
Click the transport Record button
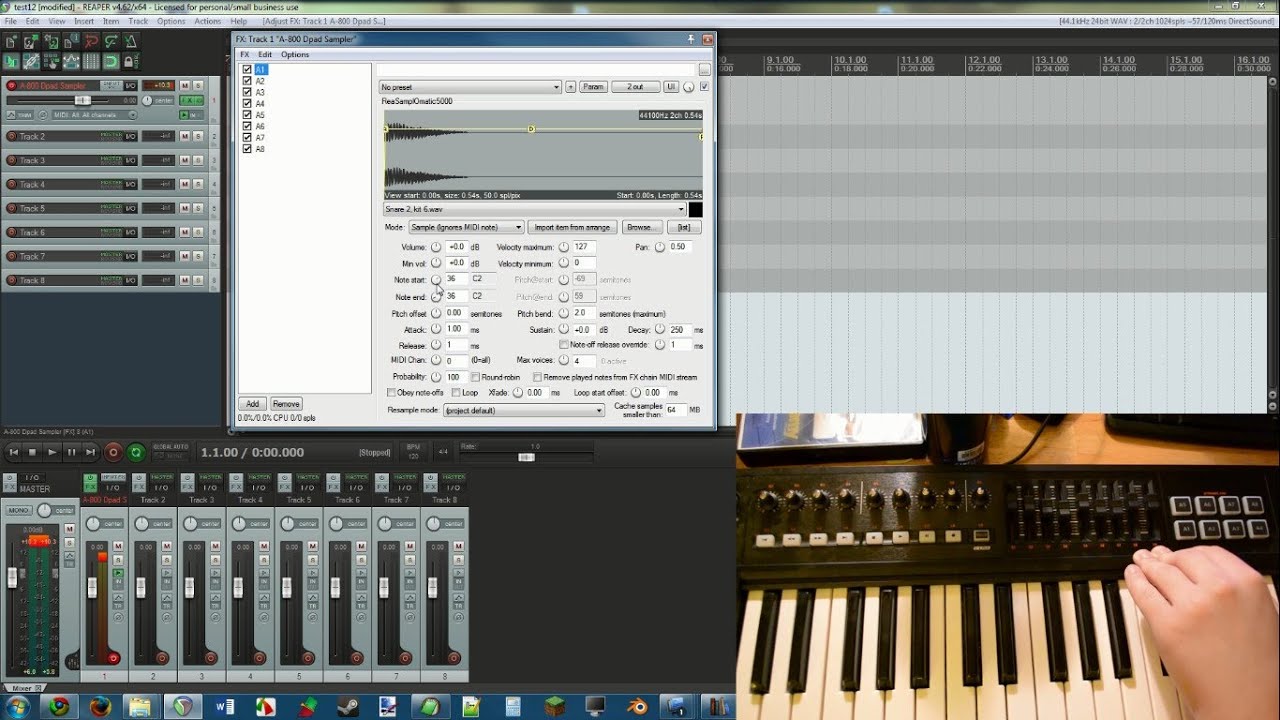[114, 452]
